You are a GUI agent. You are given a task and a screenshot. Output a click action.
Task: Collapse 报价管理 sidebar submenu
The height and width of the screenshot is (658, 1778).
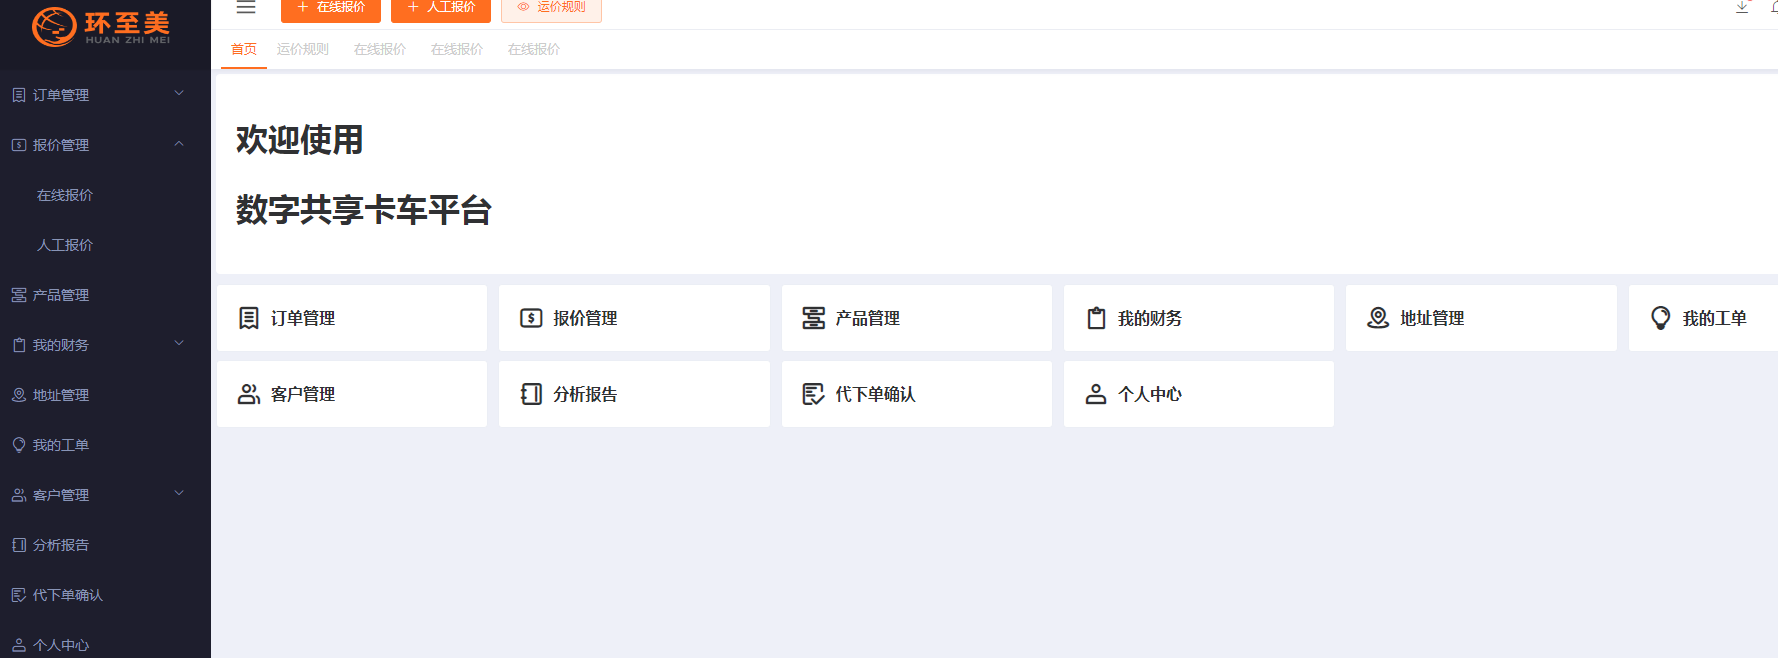[x=100, y=145]
